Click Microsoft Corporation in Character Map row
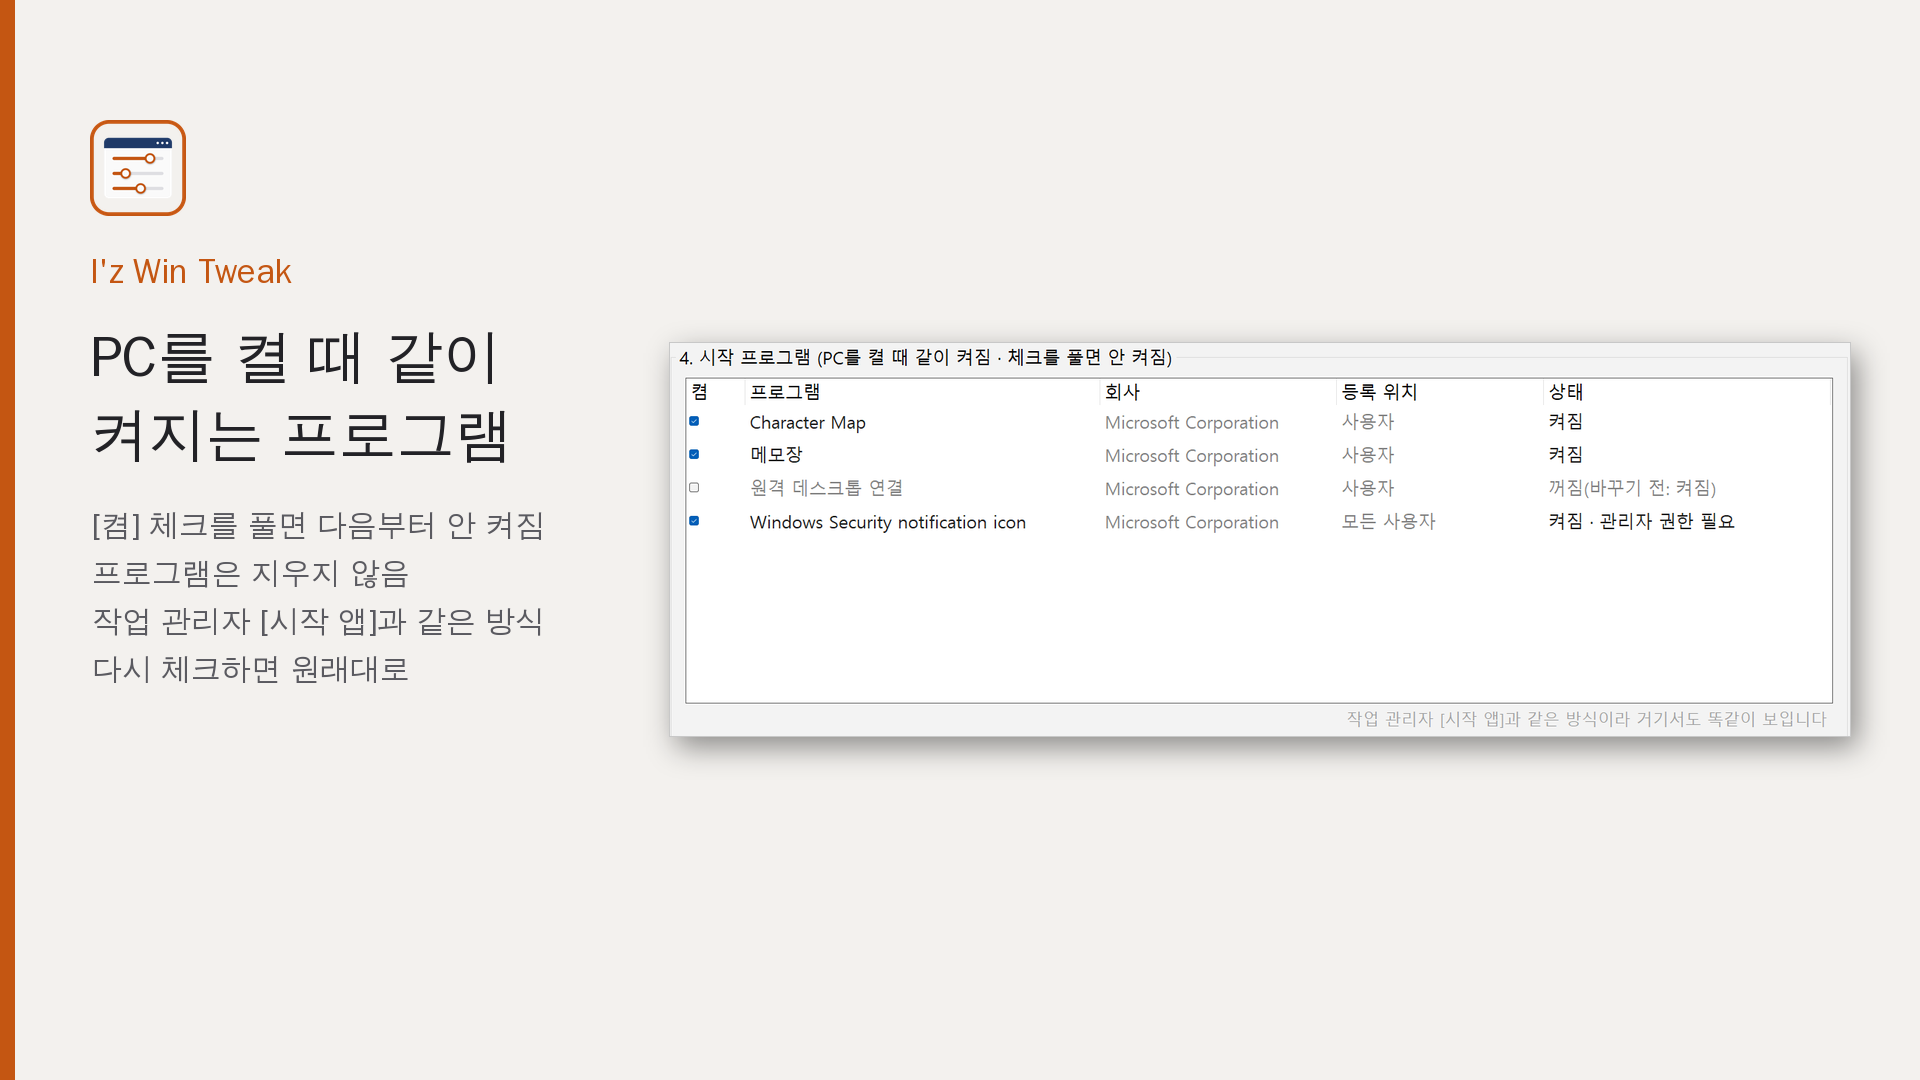 coord(1191,422)
